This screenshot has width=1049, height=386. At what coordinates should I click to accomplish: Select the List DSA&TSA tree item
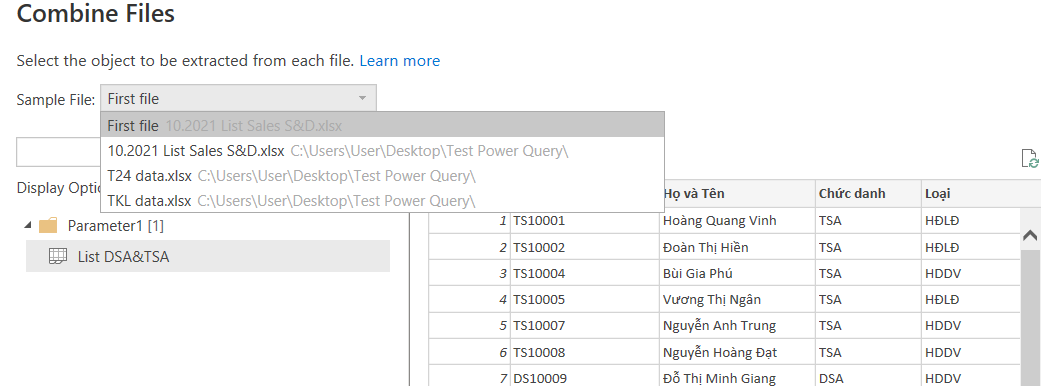[x=207, y=256]
